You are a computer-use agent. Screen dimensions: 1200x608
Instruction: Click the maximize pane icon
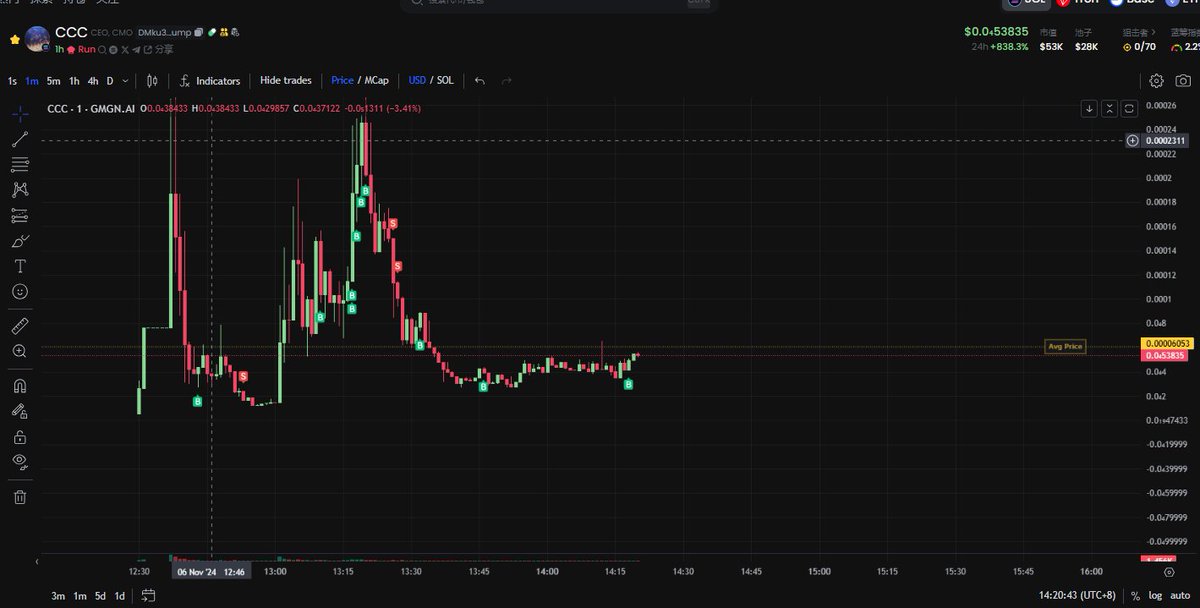point(1129,108)
